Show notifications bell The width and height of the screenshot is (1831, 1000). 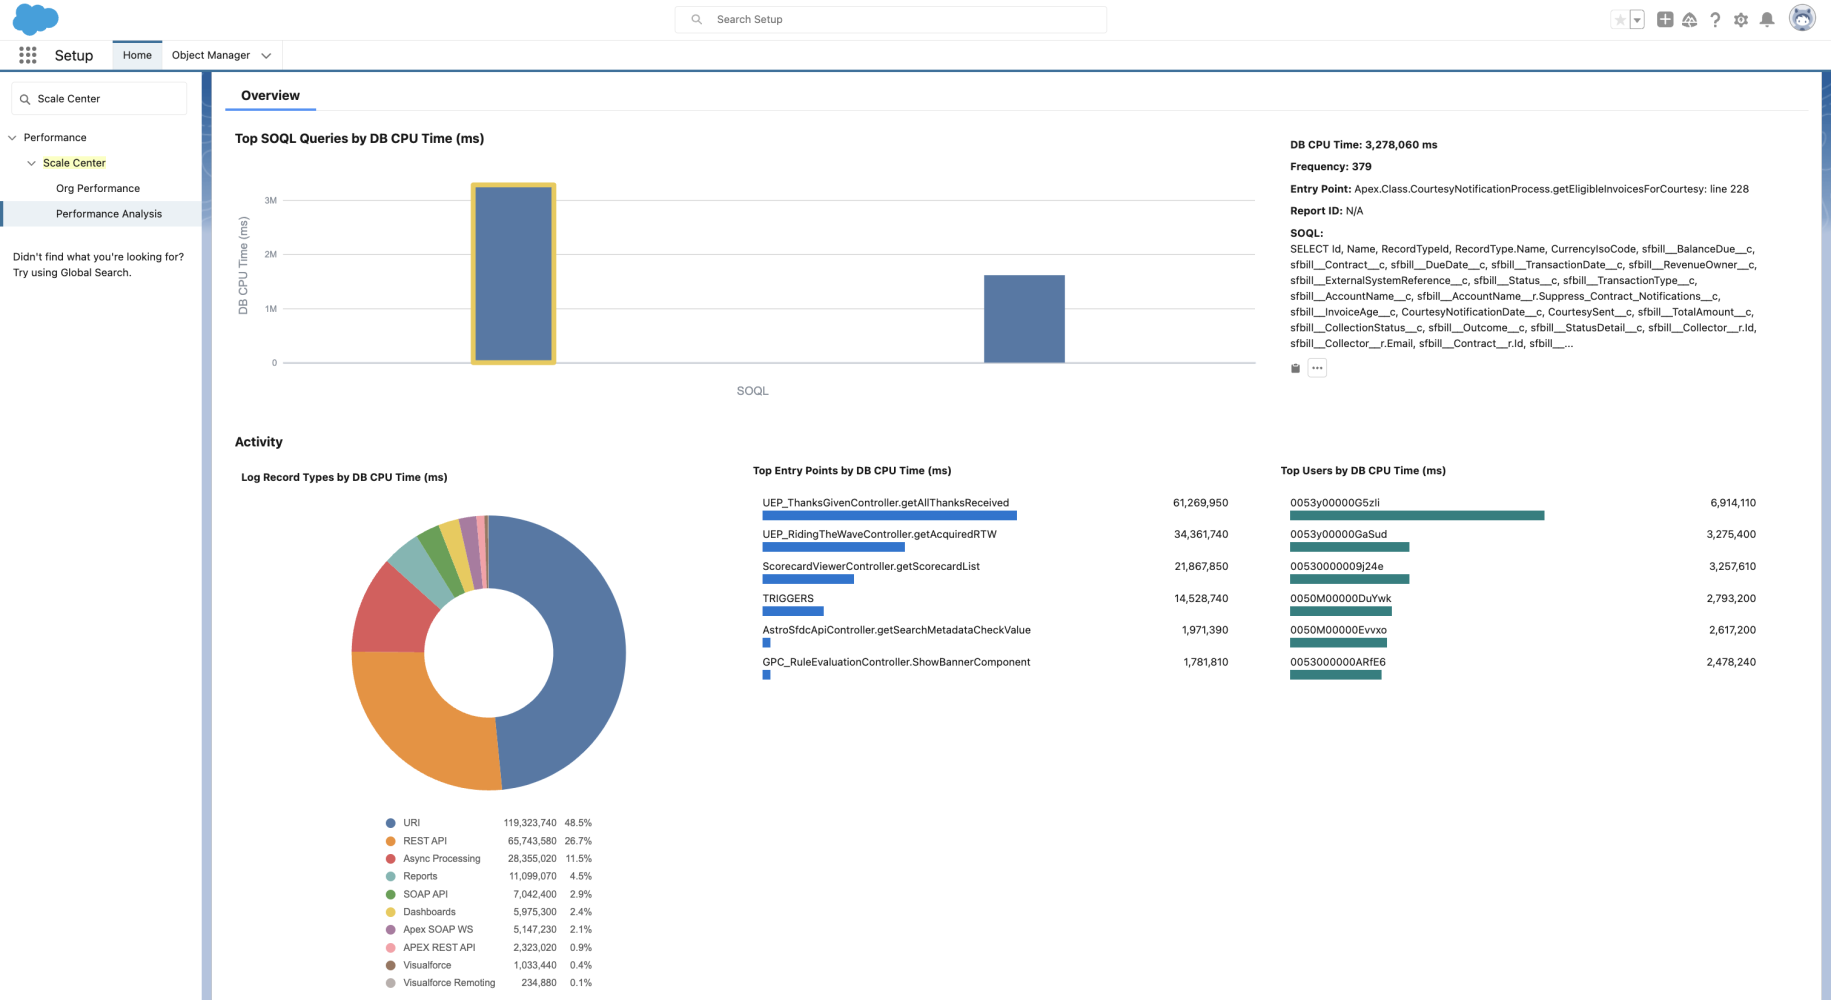point(1767,19)
